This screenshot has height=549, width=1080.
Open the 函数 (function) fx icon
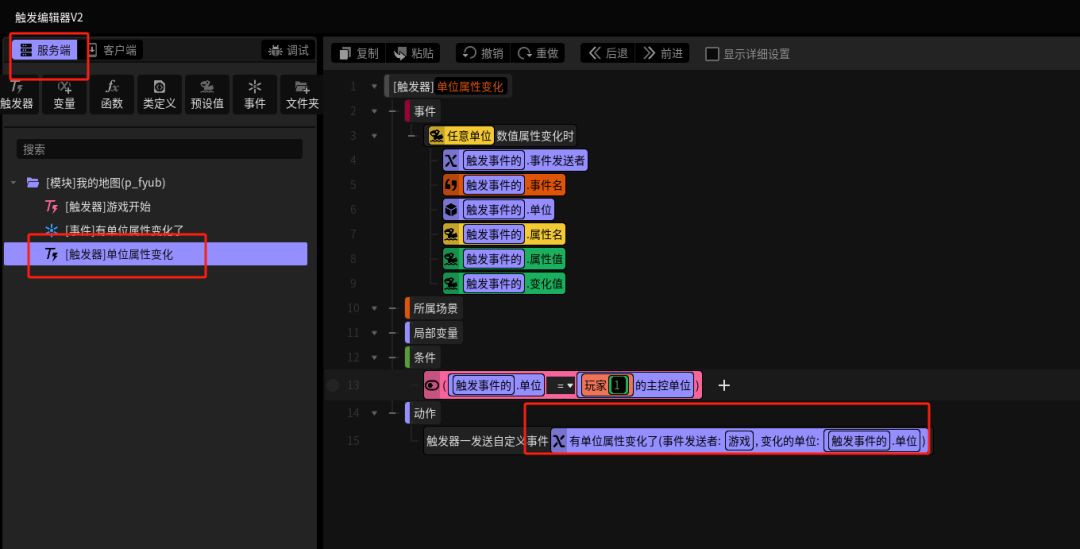(112, 94)
